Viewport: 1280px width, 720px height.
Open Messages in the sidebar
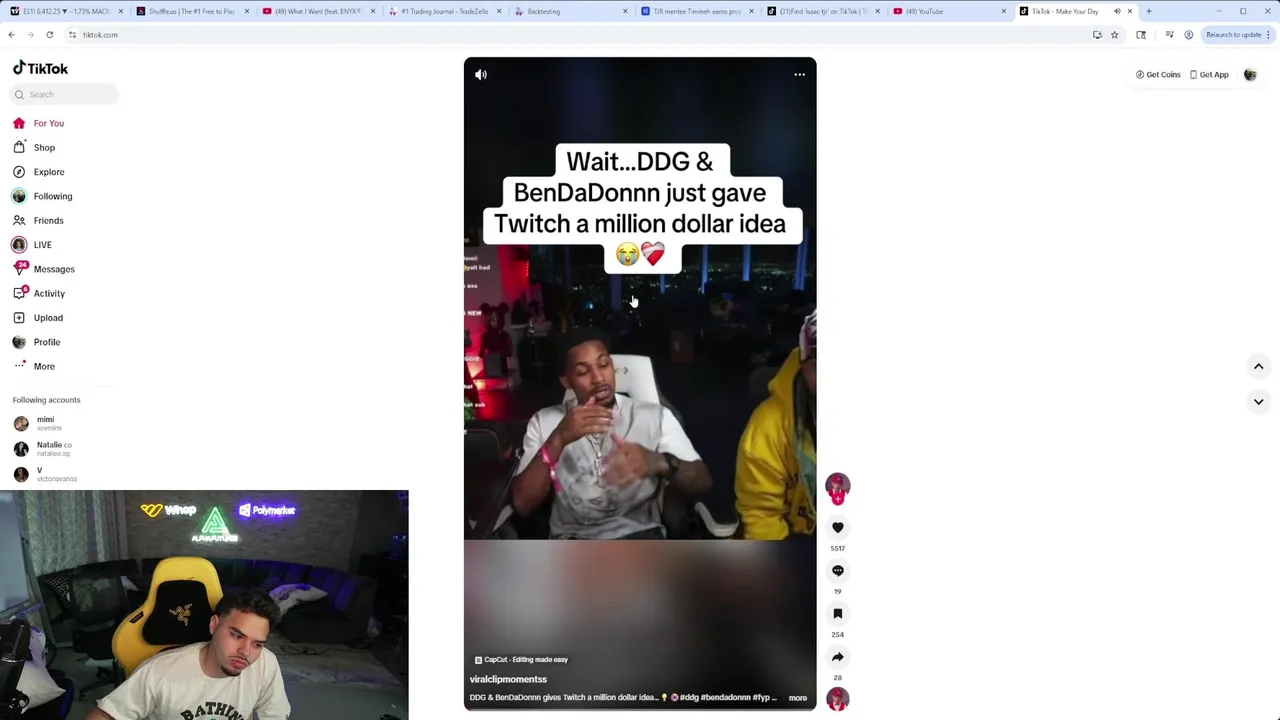(x=44, y=269)
